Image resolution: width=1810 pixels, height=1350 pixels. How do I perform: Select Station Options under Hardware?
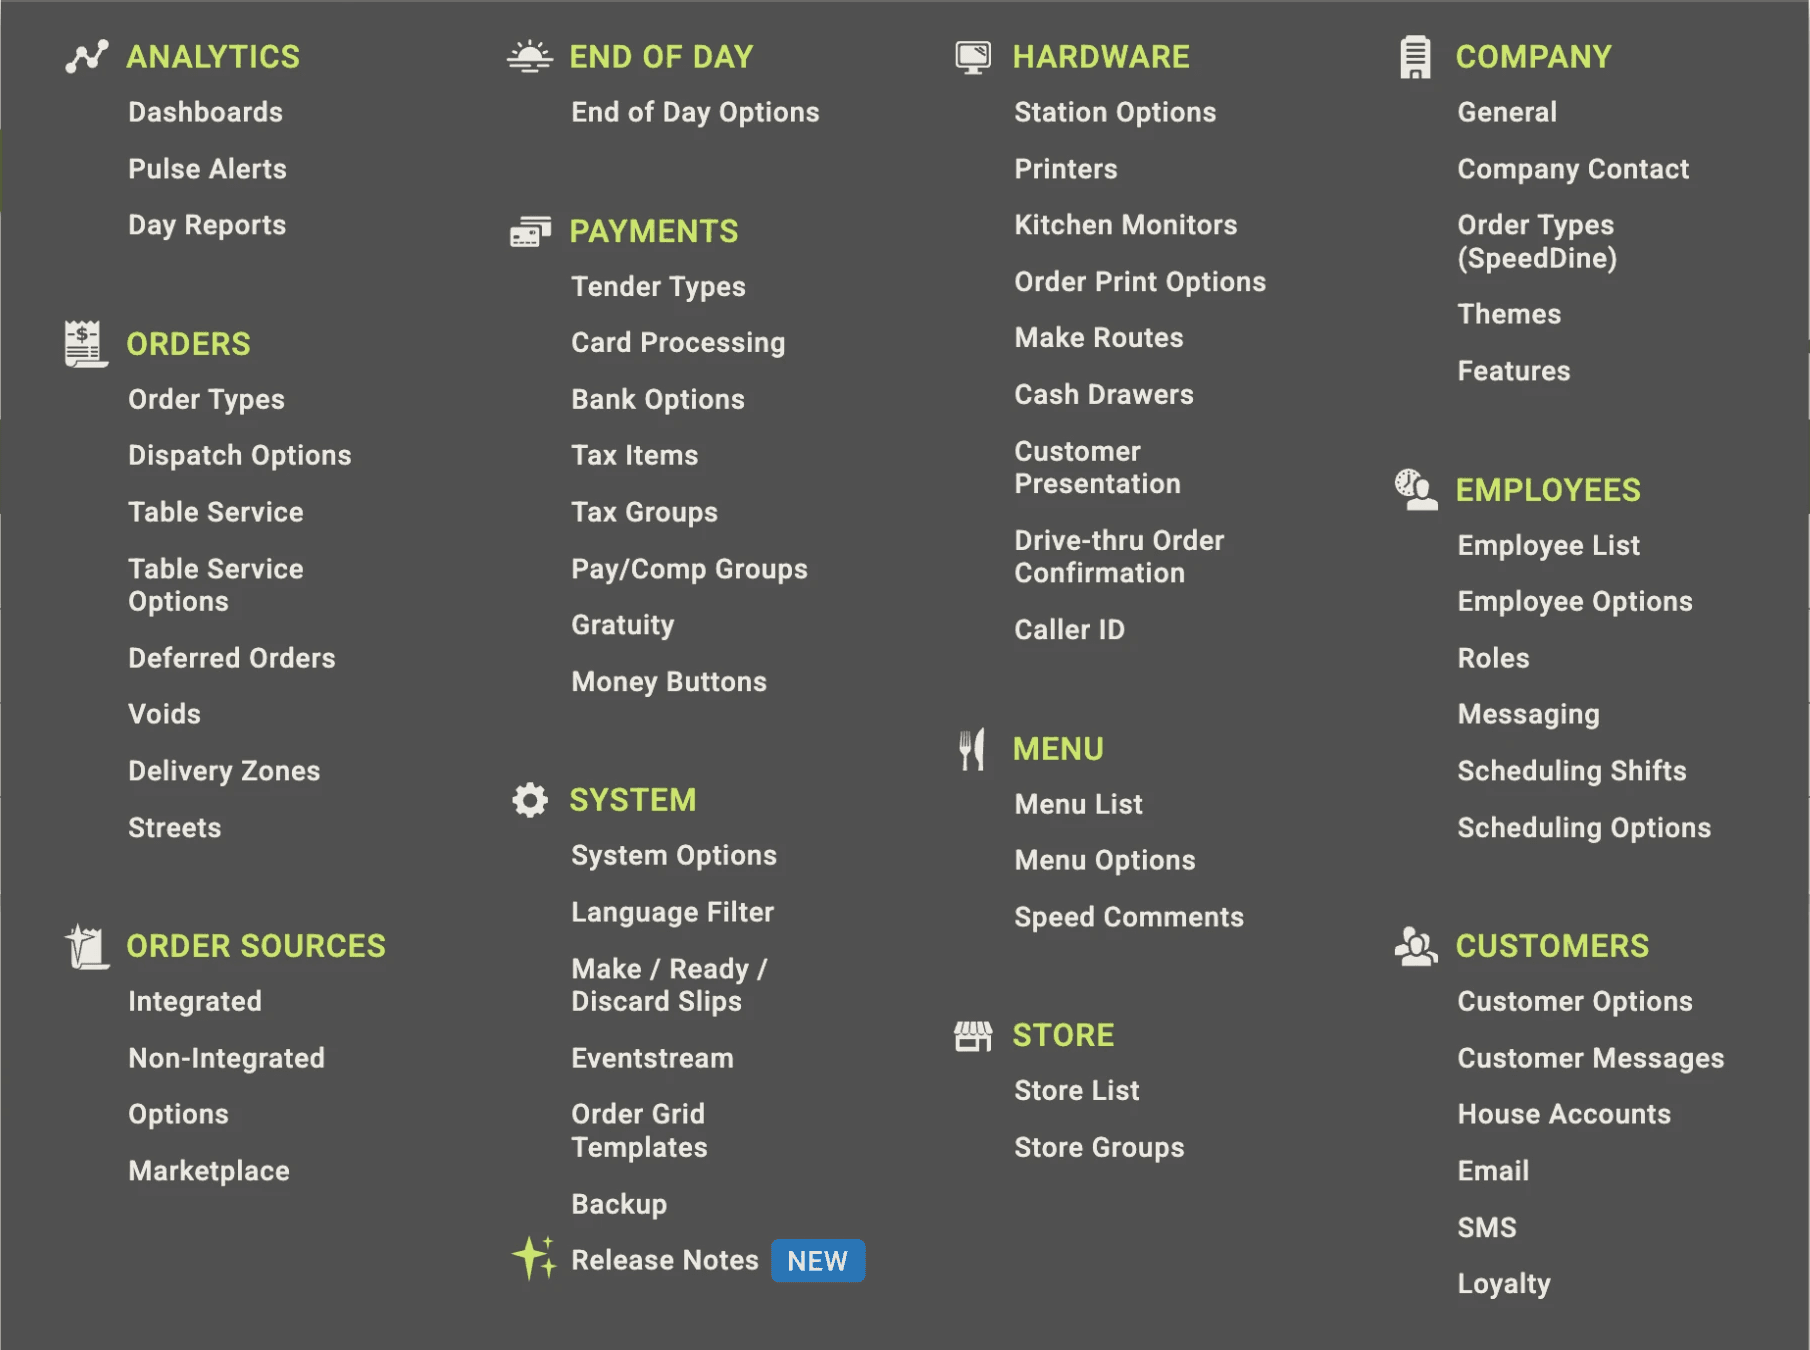click(1115, 112)
